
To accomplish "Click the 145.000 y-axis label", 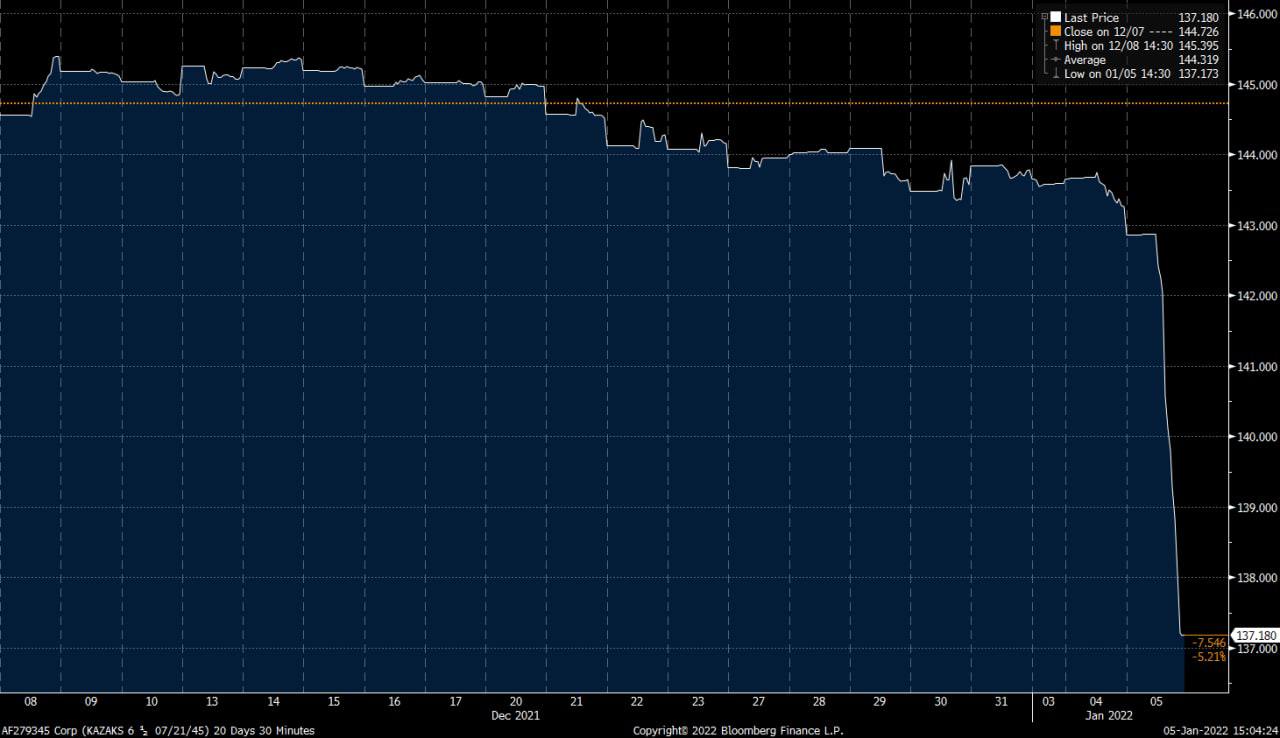I will click(x=1257, y=85).
